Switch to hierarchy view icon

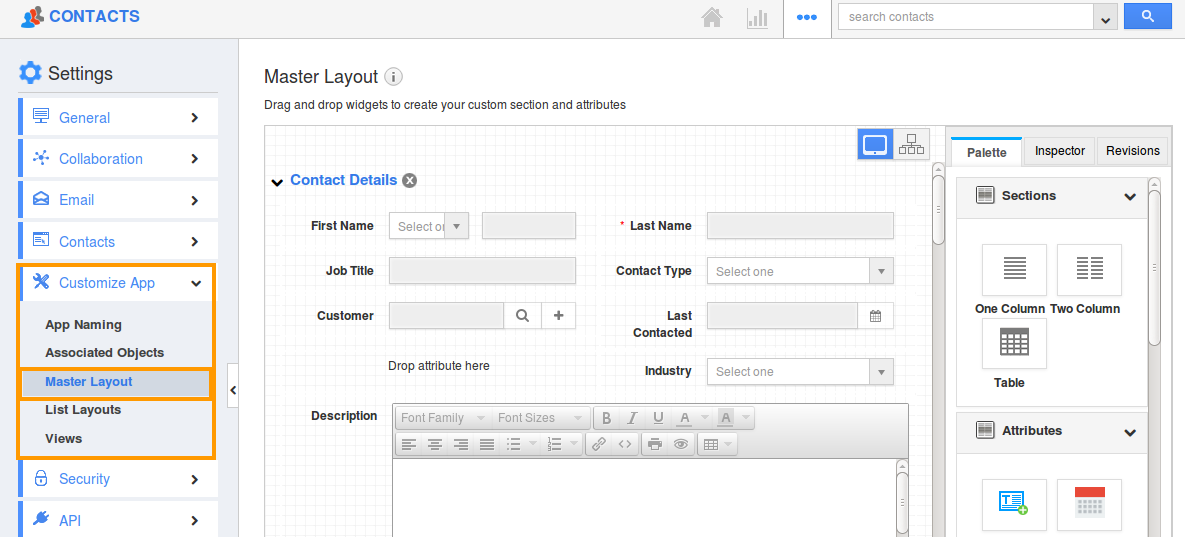[911, 144]
